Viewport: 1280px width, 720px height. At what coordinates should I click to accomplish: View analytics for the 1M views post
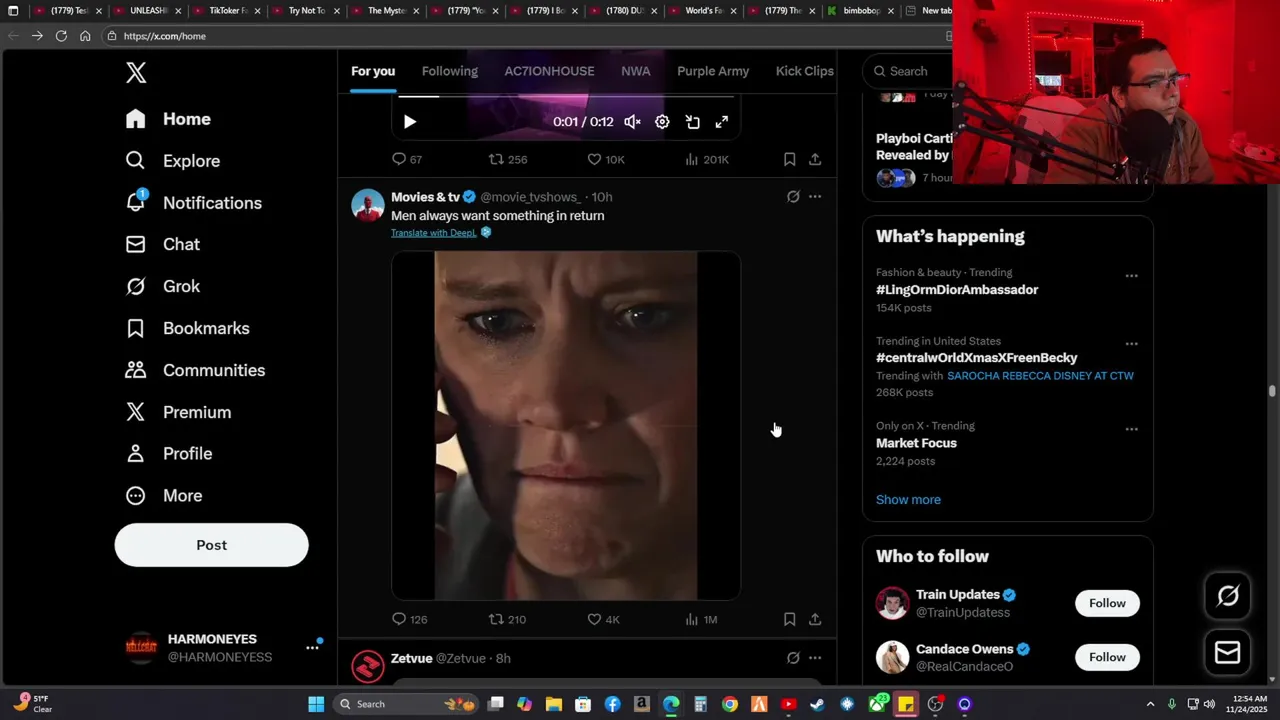click(x=701, y=619)
